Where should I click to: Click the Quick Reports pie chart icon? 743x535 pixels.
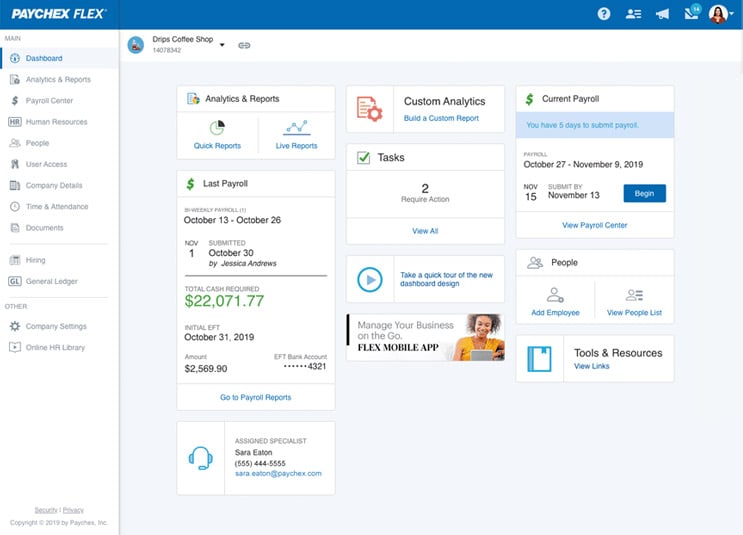click(x=217, y=127)
